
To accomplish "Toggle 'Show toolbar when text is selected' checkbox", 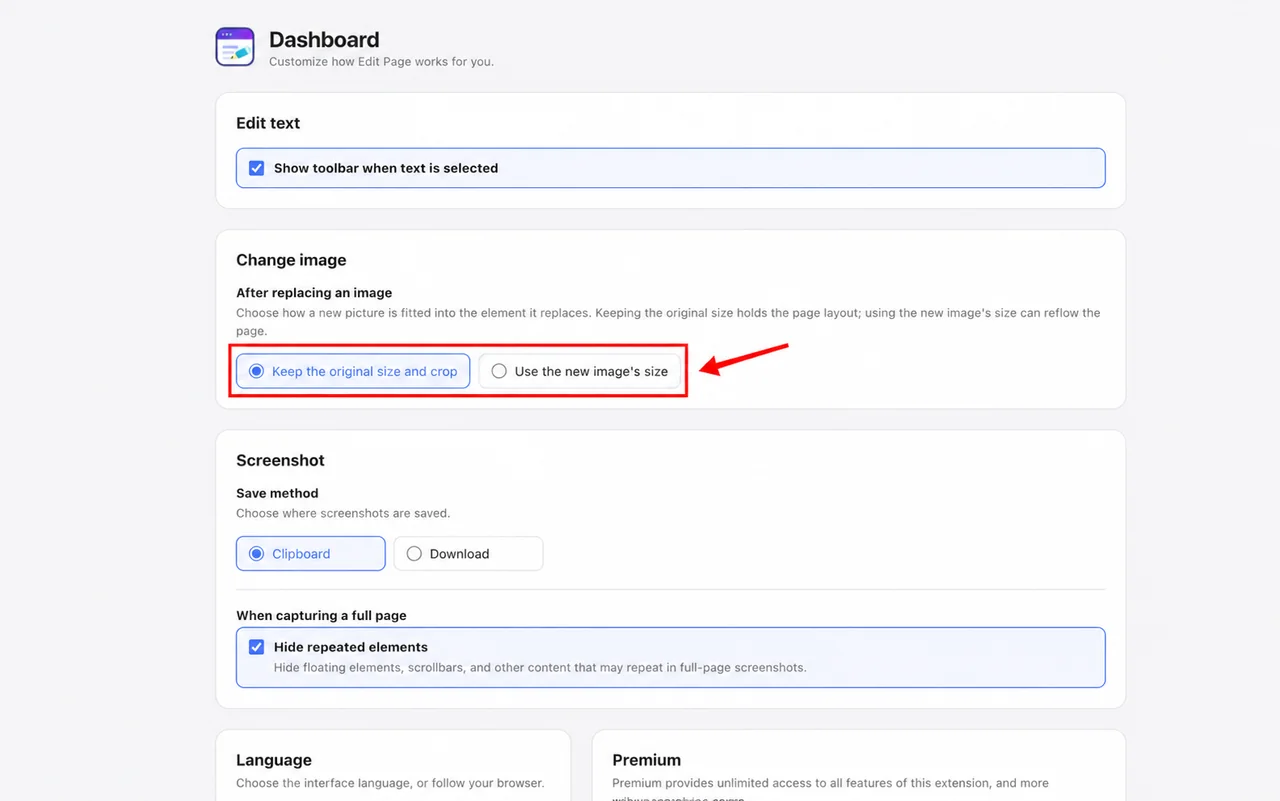I will tap(256, 168).
